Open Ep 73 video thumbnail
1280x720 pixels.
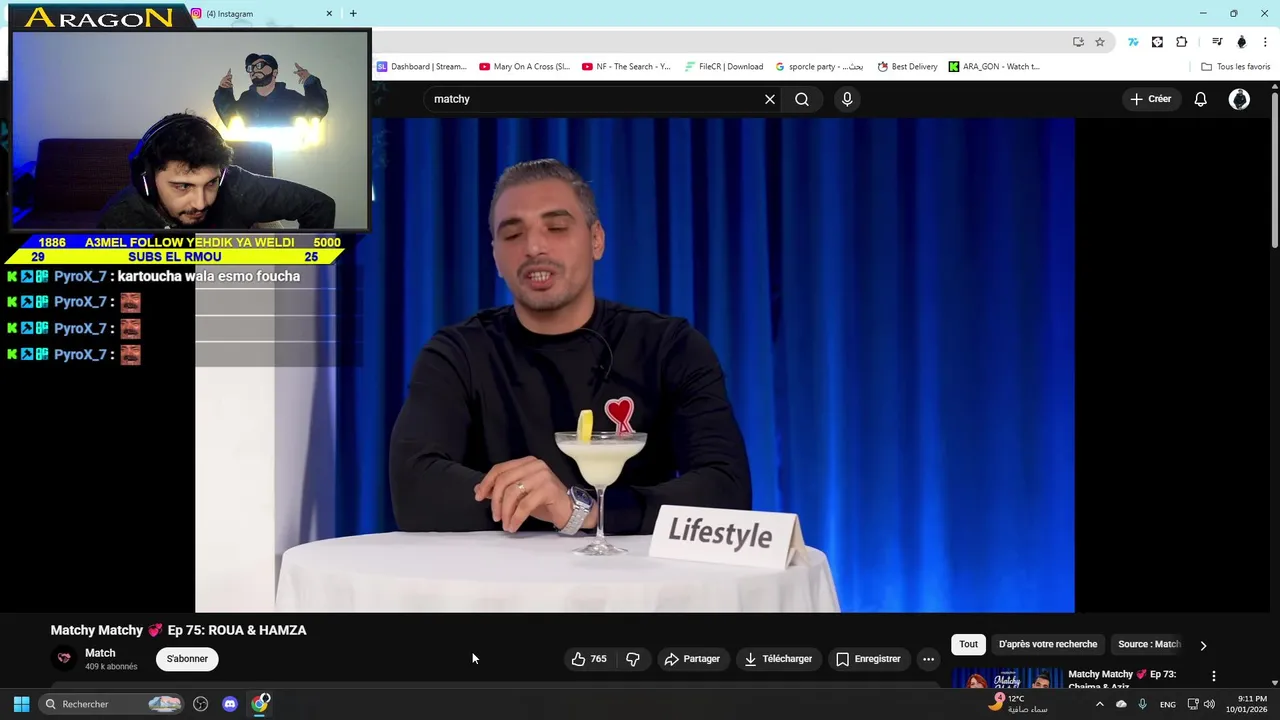tap(1007, 679)
